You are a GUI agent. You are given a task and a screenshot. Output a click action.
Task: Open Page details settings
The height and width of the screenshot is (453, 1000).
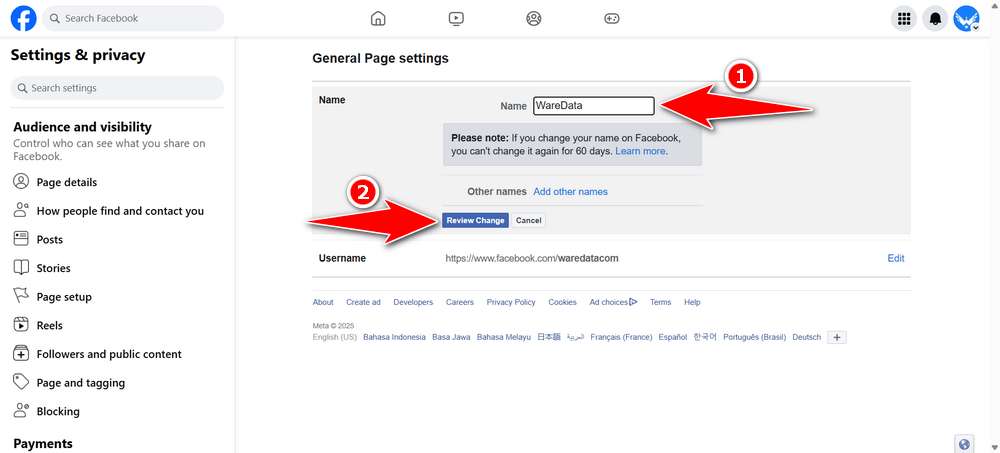[x=67, y=182]
